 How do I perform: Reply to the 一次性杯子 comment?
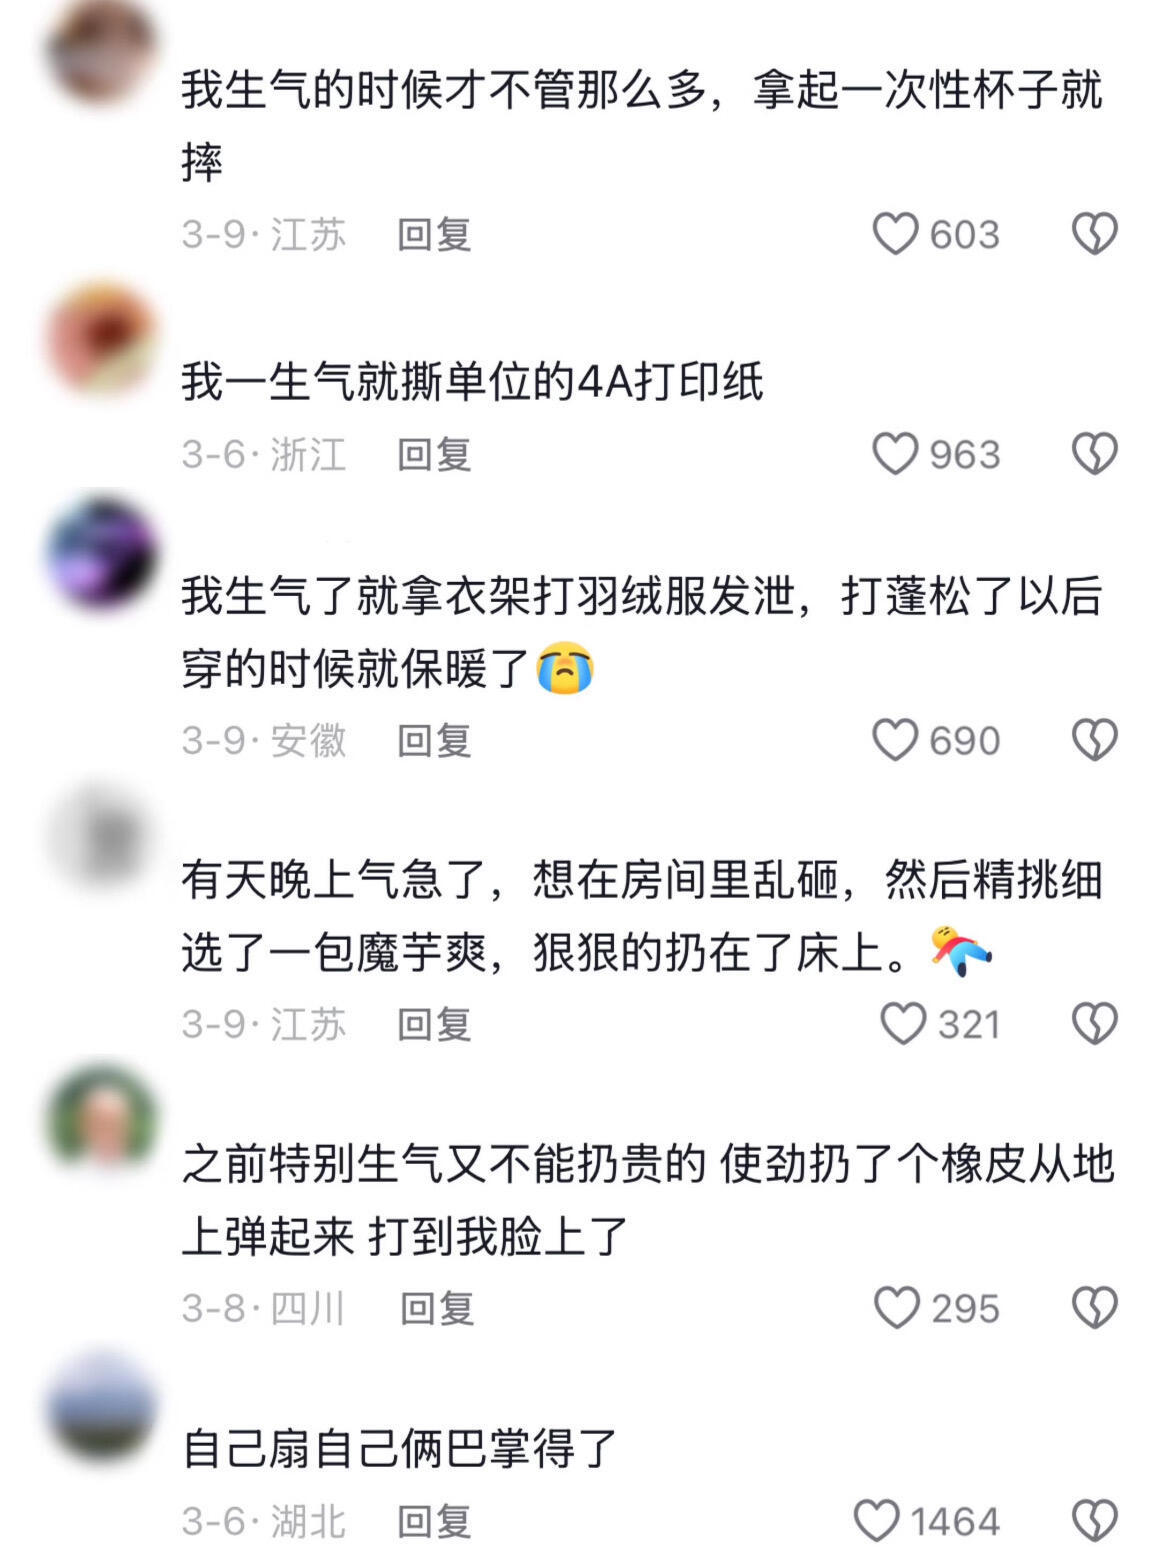coord(434,234)
